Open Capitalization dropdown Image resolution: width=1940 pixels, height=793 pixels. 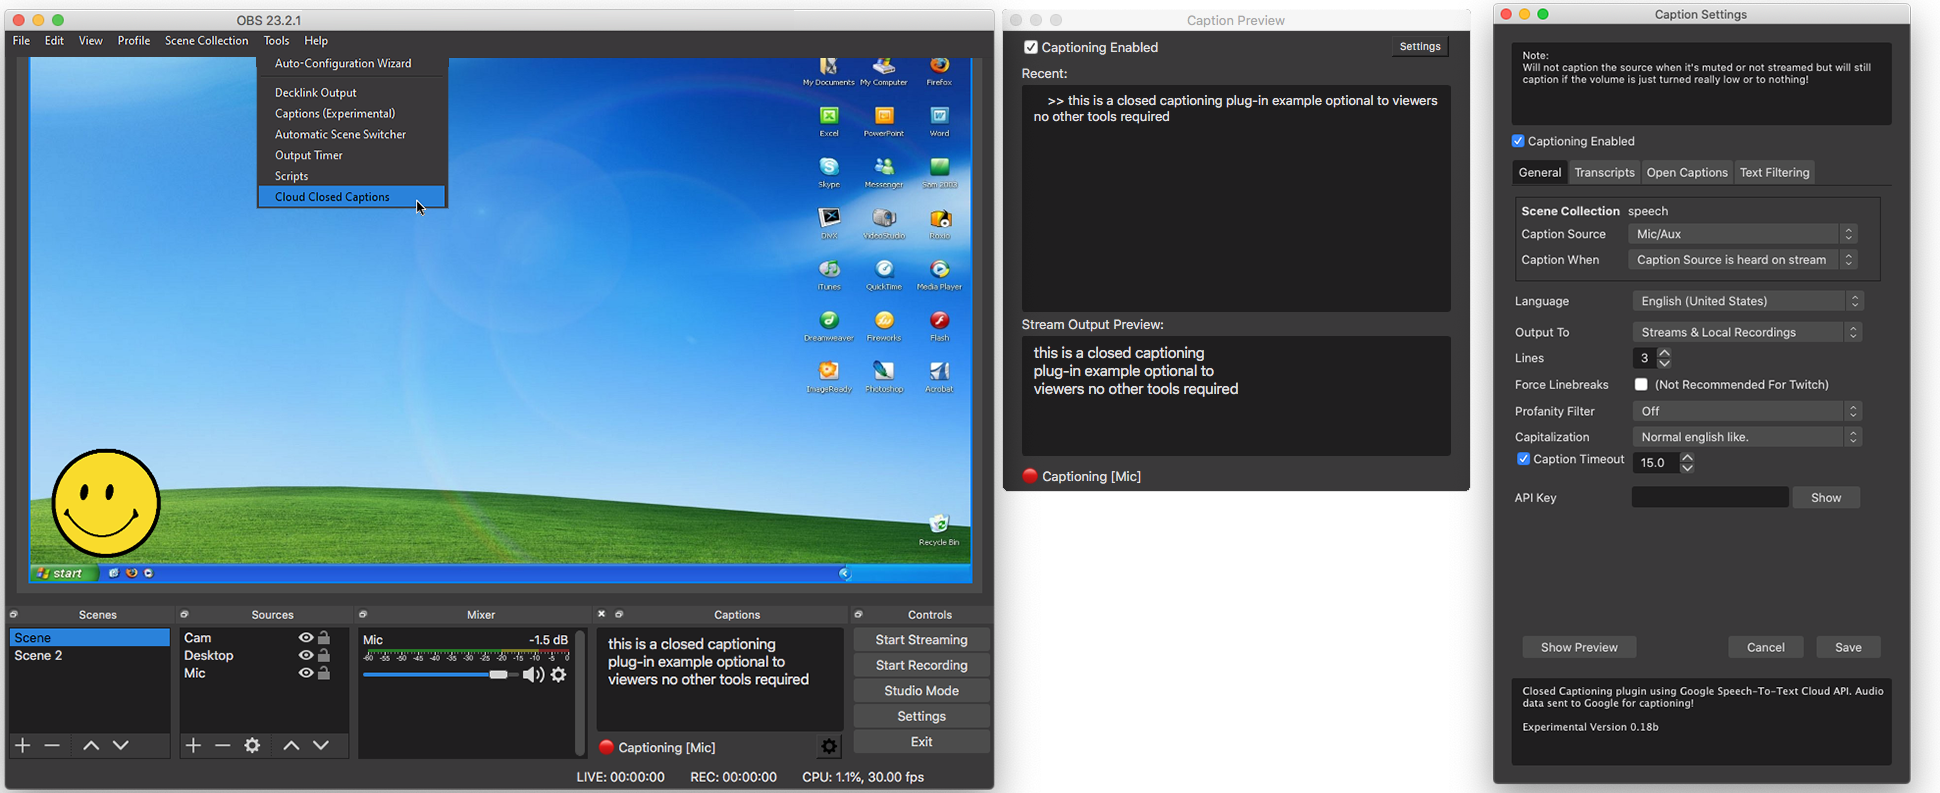[1747, 437]
